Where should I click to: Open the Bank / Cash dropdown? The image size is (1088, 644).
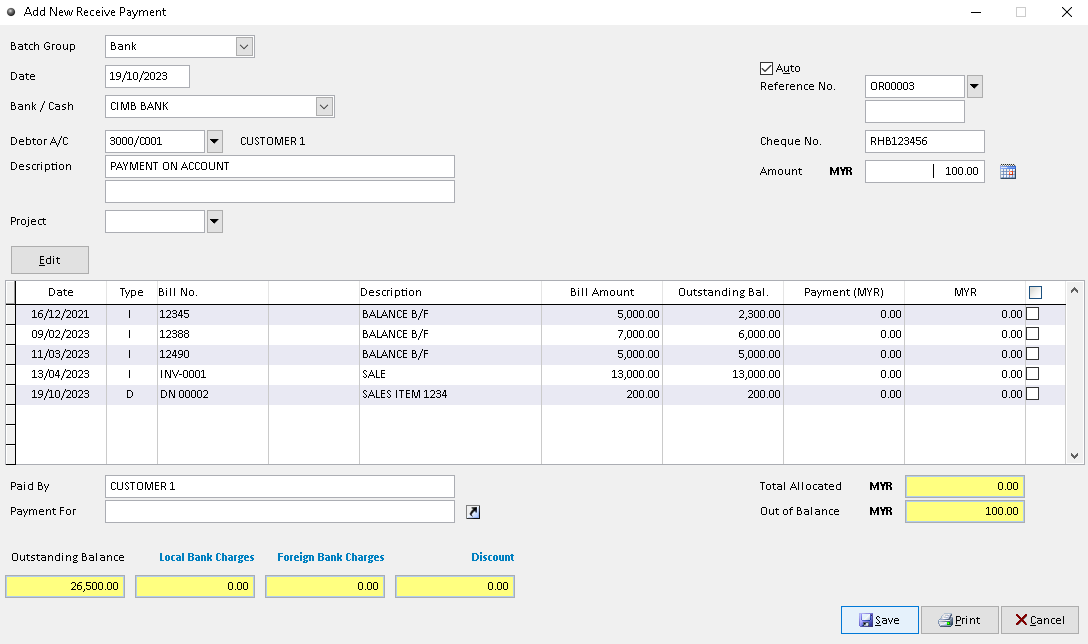coord(323,106)
